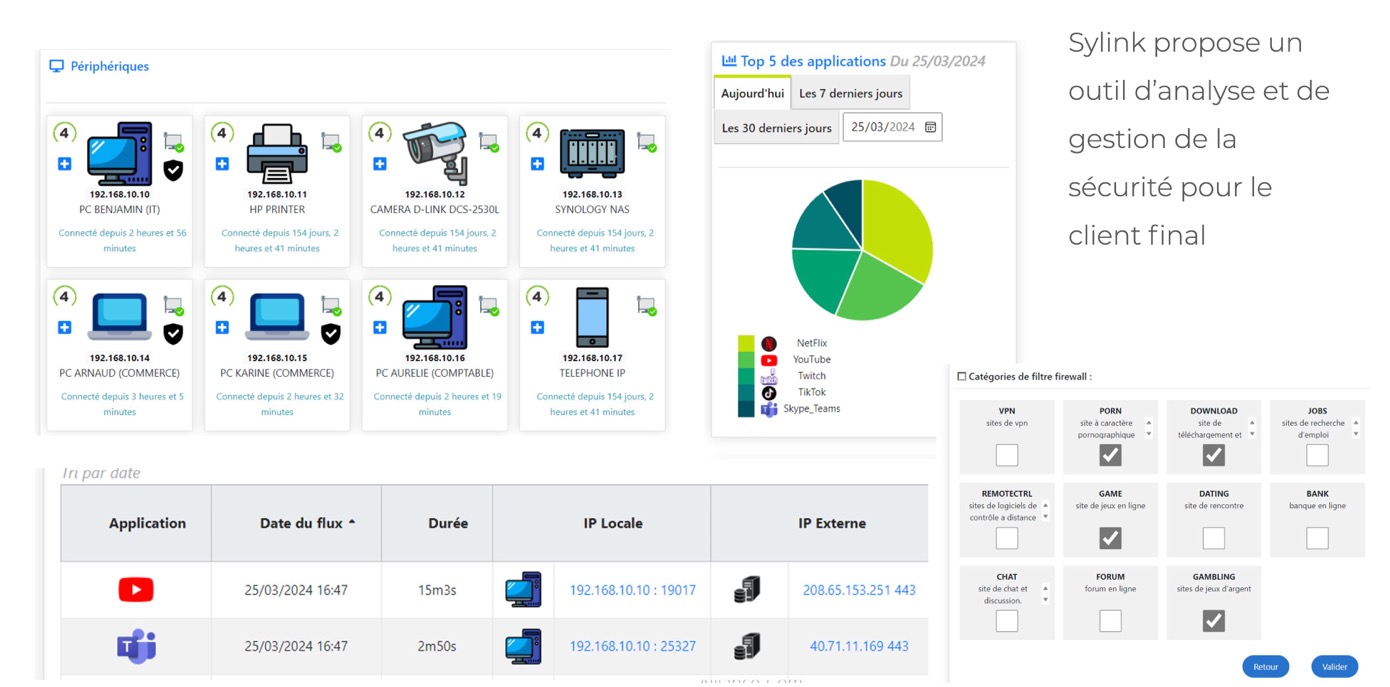Screen dimensions: 1390x687
Task: Uncheck the PORN filter category checkbox
Action: pos(1110,455)
